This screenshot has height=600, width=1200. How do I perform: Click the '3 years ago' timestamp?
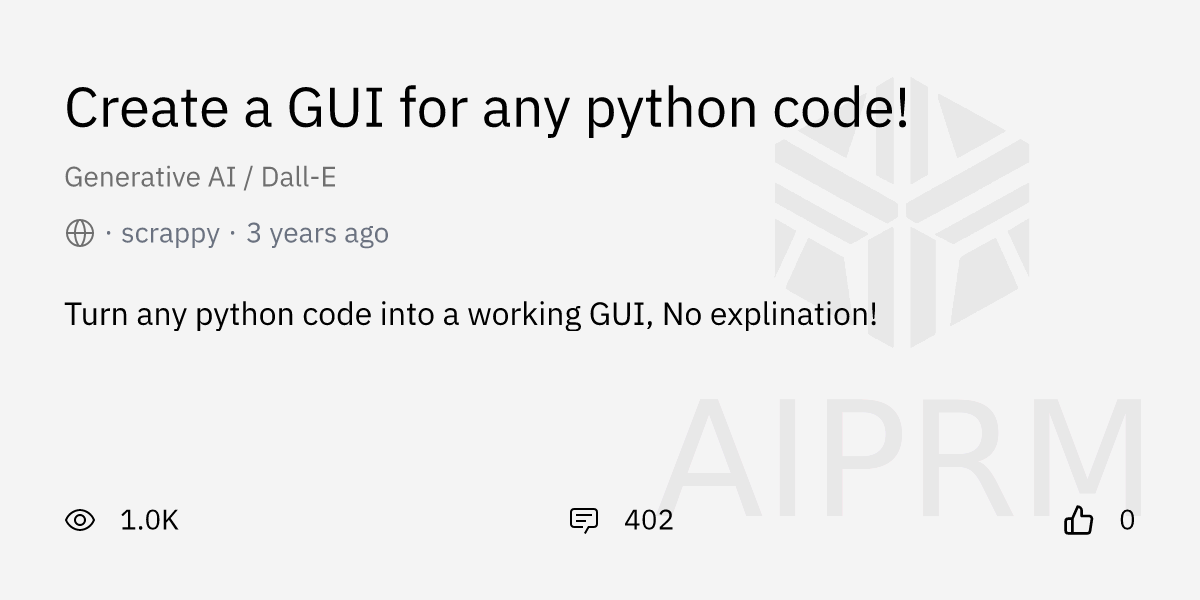[317, 234]
